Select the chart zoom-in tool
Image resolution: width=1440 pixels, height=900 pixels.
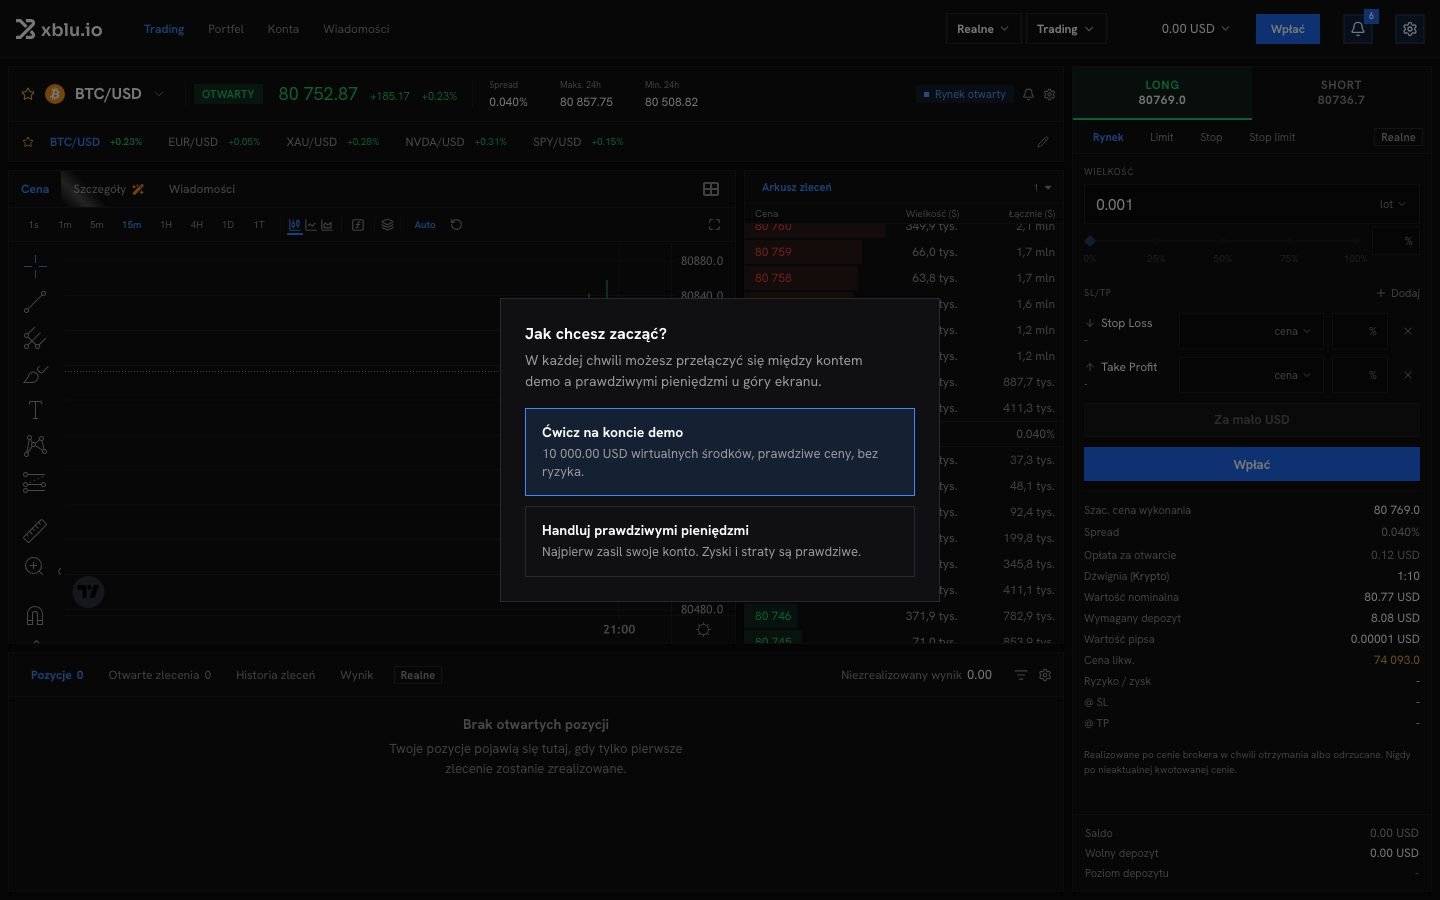(35, 567)
